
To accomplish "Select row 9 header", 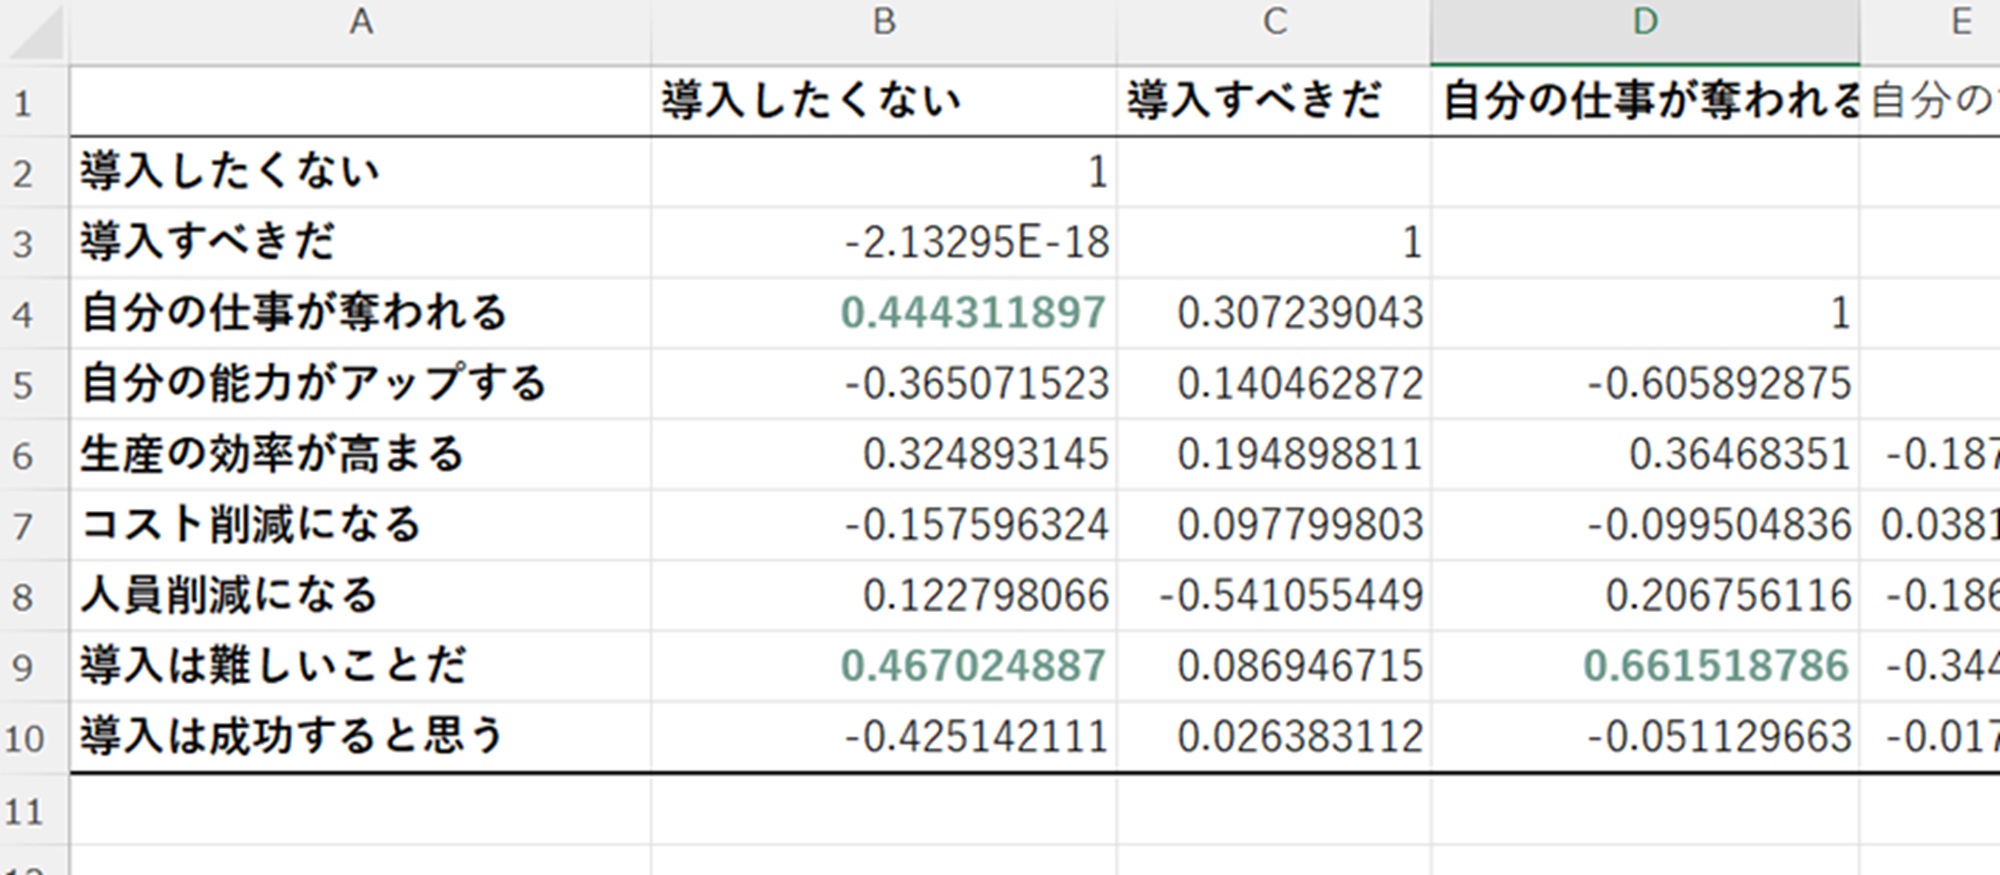I will coord(24,667).
